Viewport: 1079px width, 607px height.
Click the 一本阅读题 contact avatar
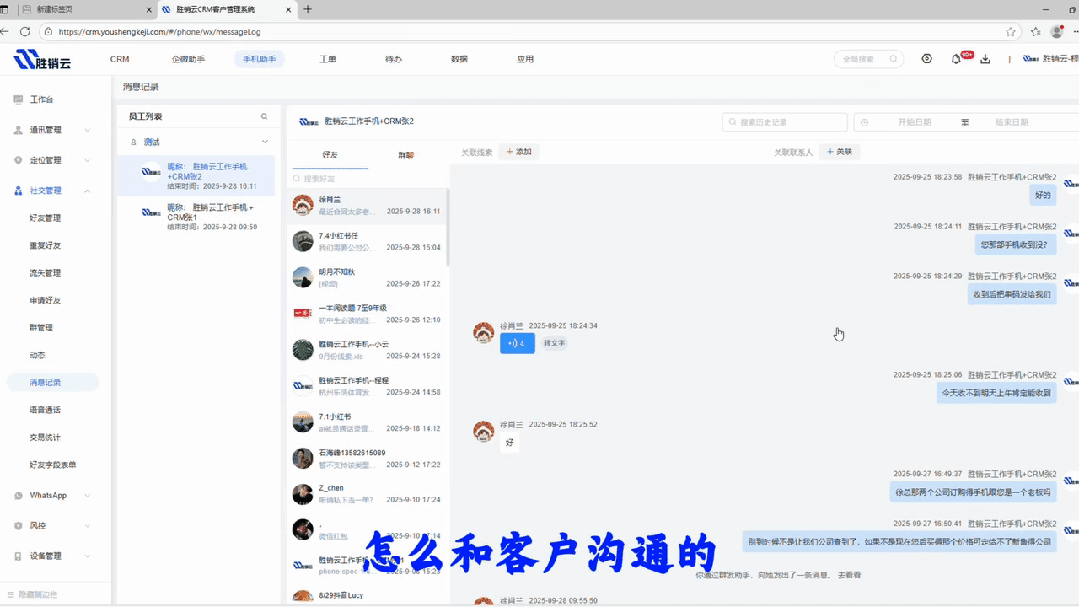pyautogui.click(x=303, y=314)
